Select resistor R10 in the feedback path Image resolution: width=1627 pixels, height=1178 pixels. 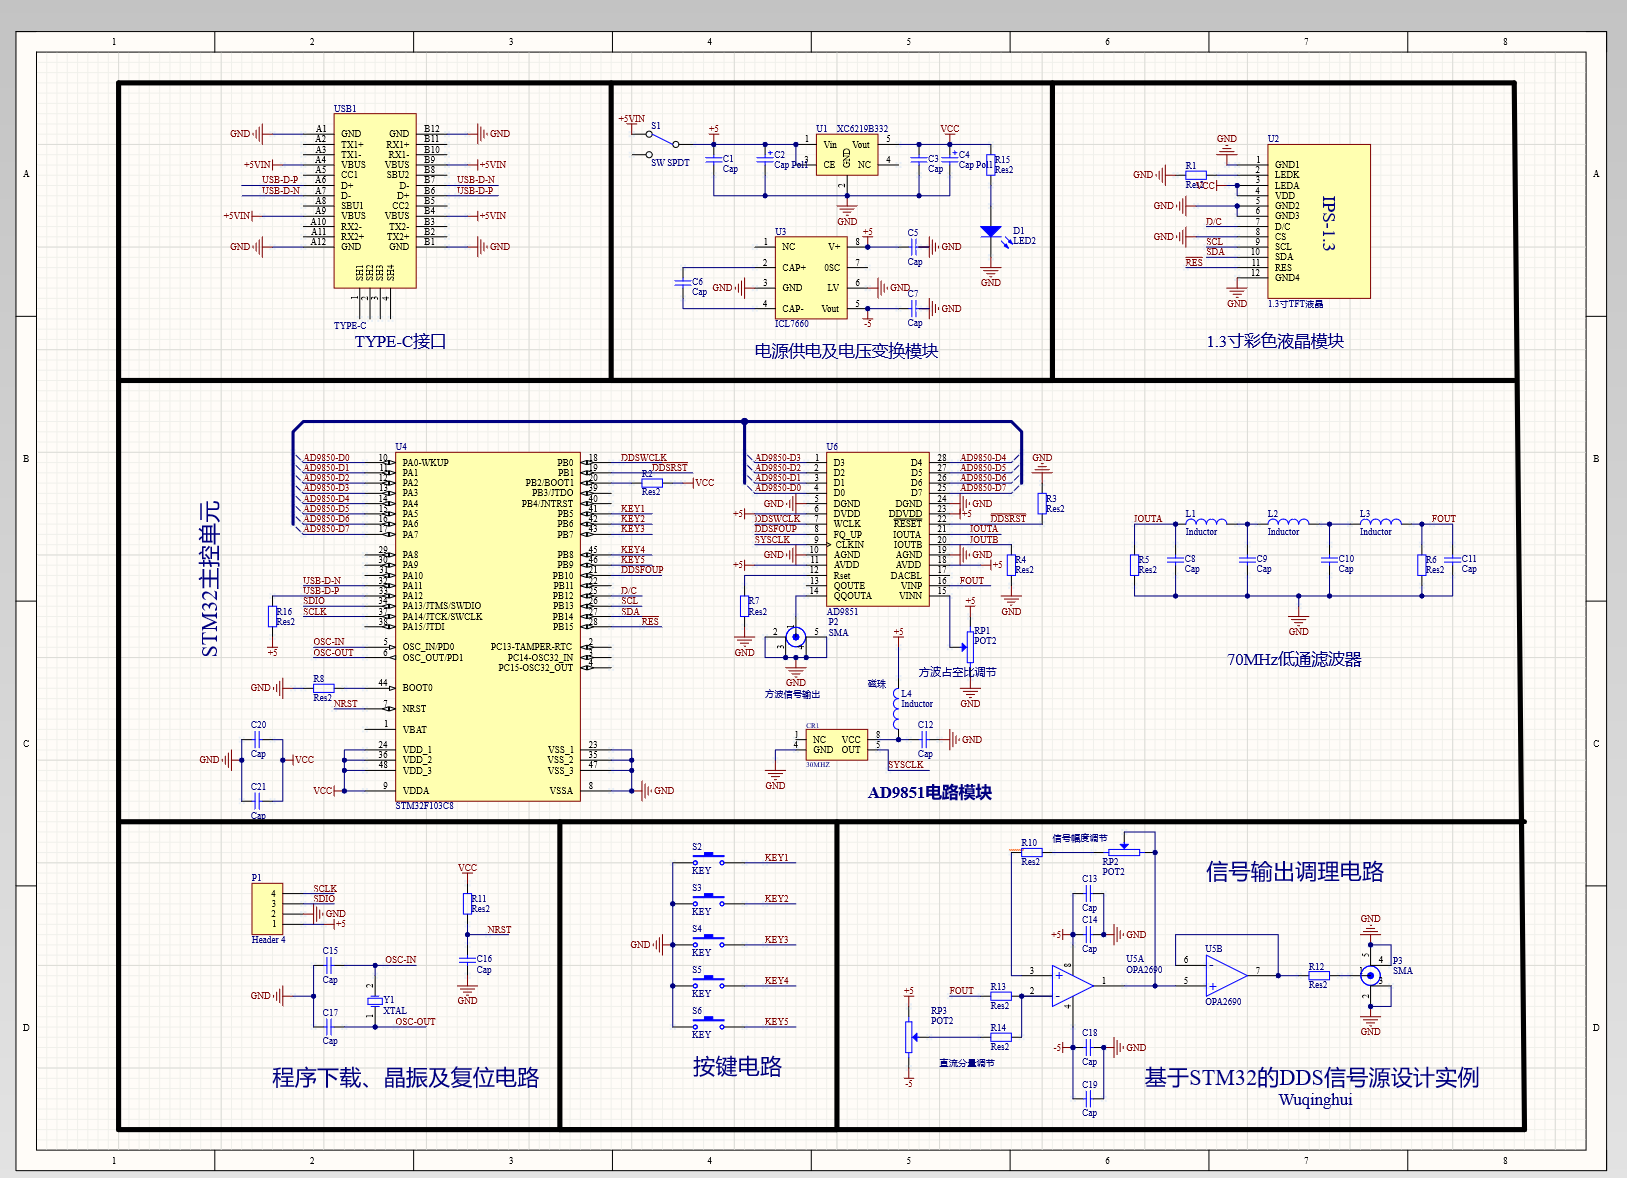tap(1031, 852)
